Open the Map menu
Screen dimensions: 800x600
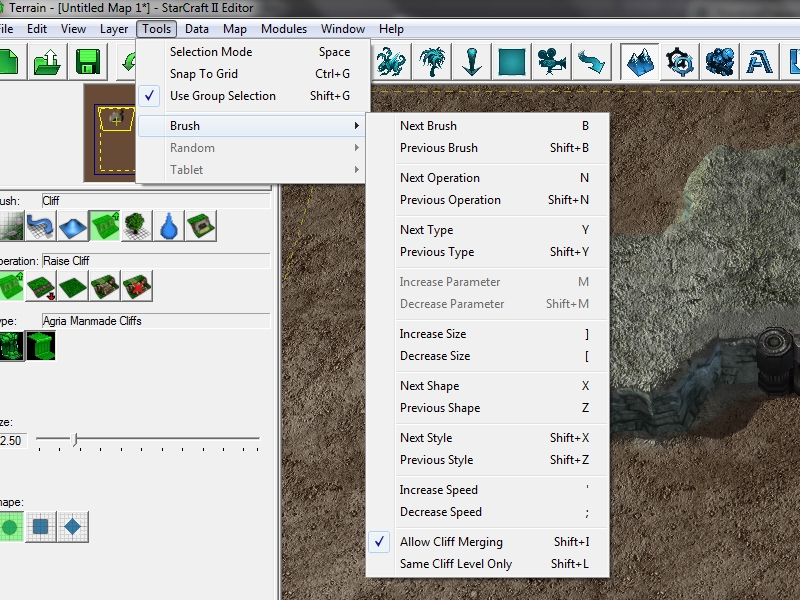point(235,29)
